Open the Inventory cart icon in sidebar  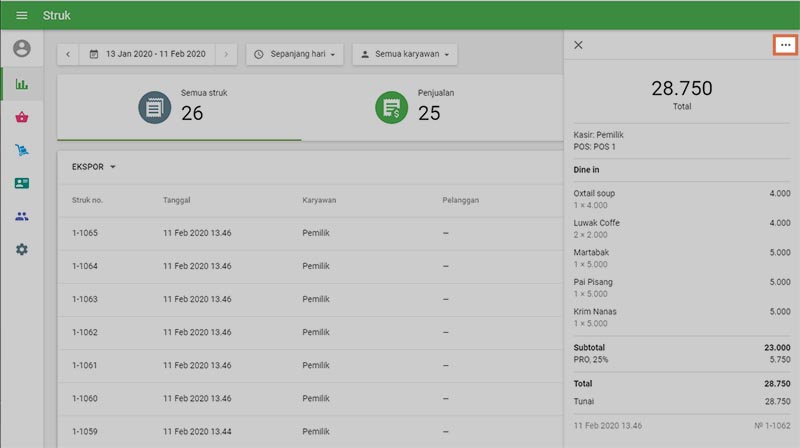click(x=21, y=150)
